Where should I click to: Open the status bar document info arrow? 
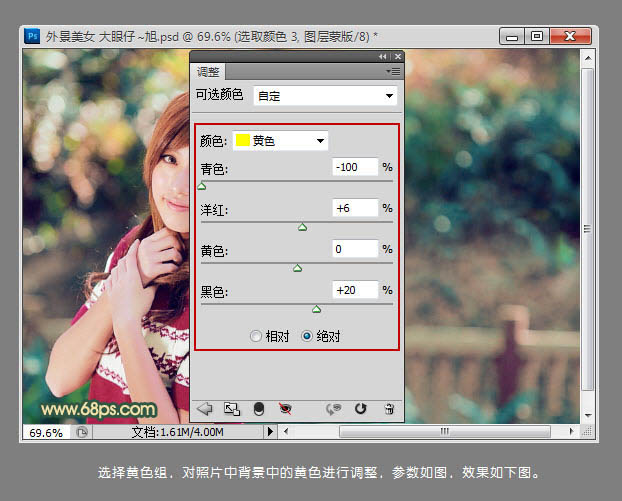pyautogui.click(x=268, y=433)
